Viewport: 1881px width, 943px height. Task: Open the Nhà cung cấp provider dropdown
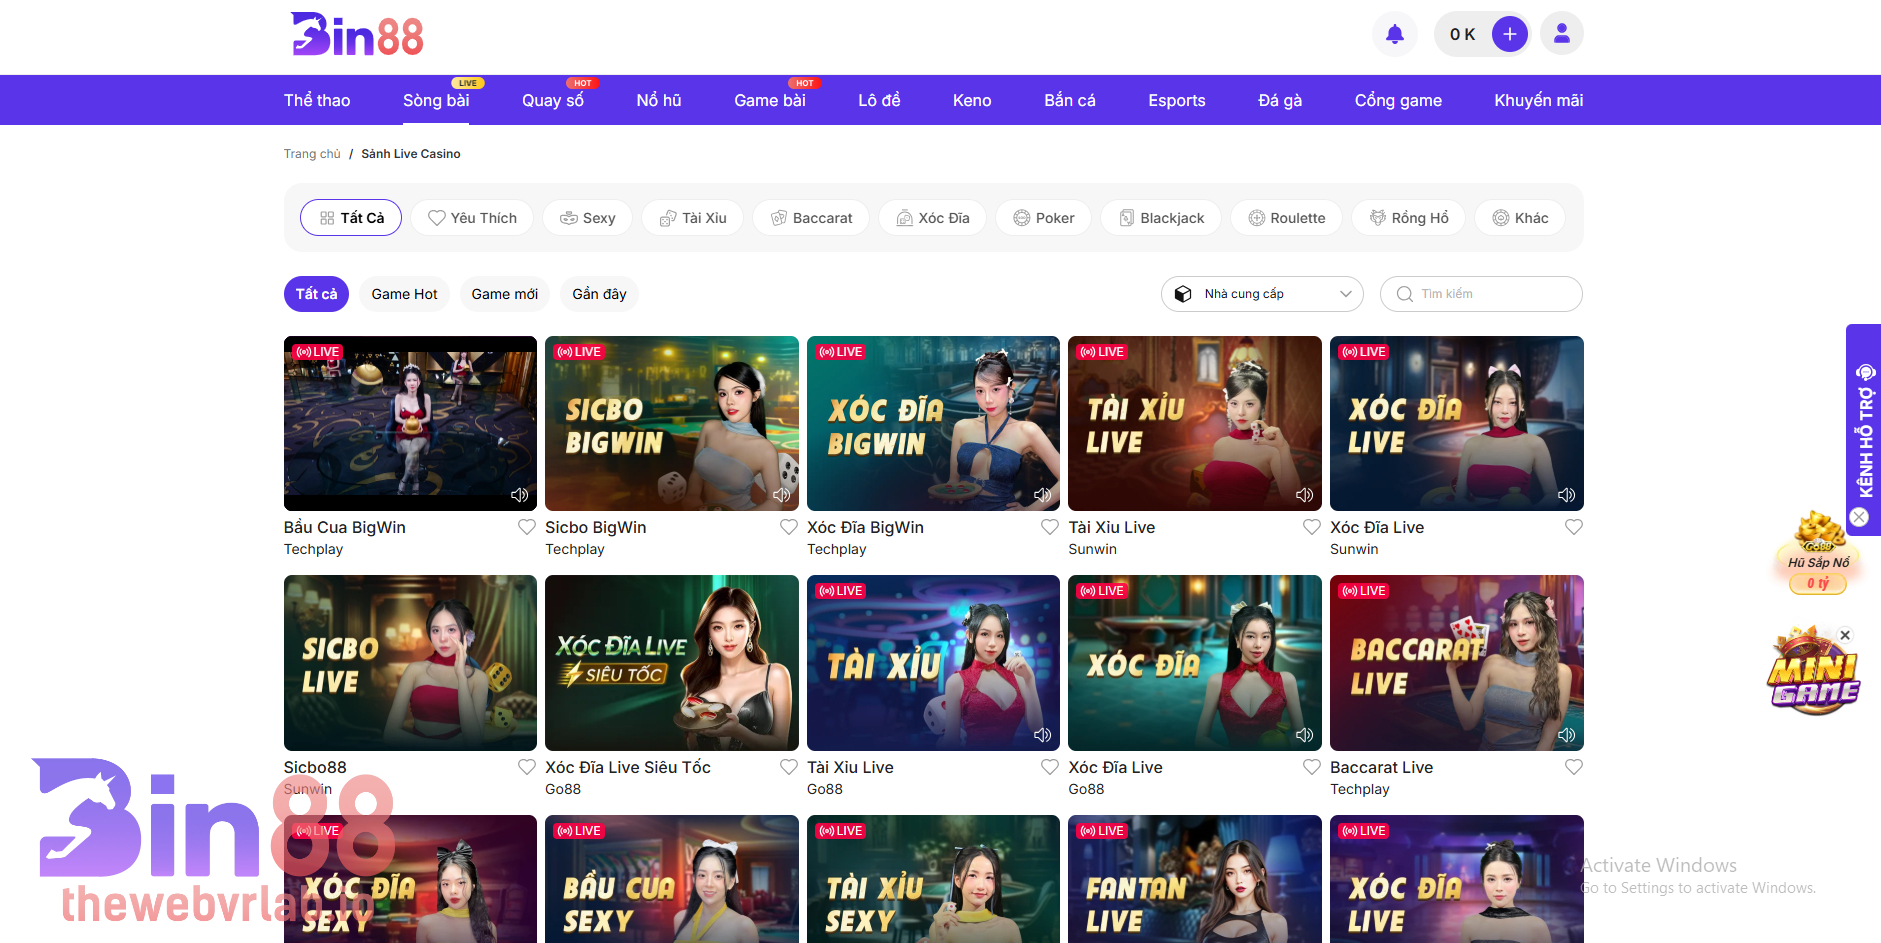(x=1261, y=293)
